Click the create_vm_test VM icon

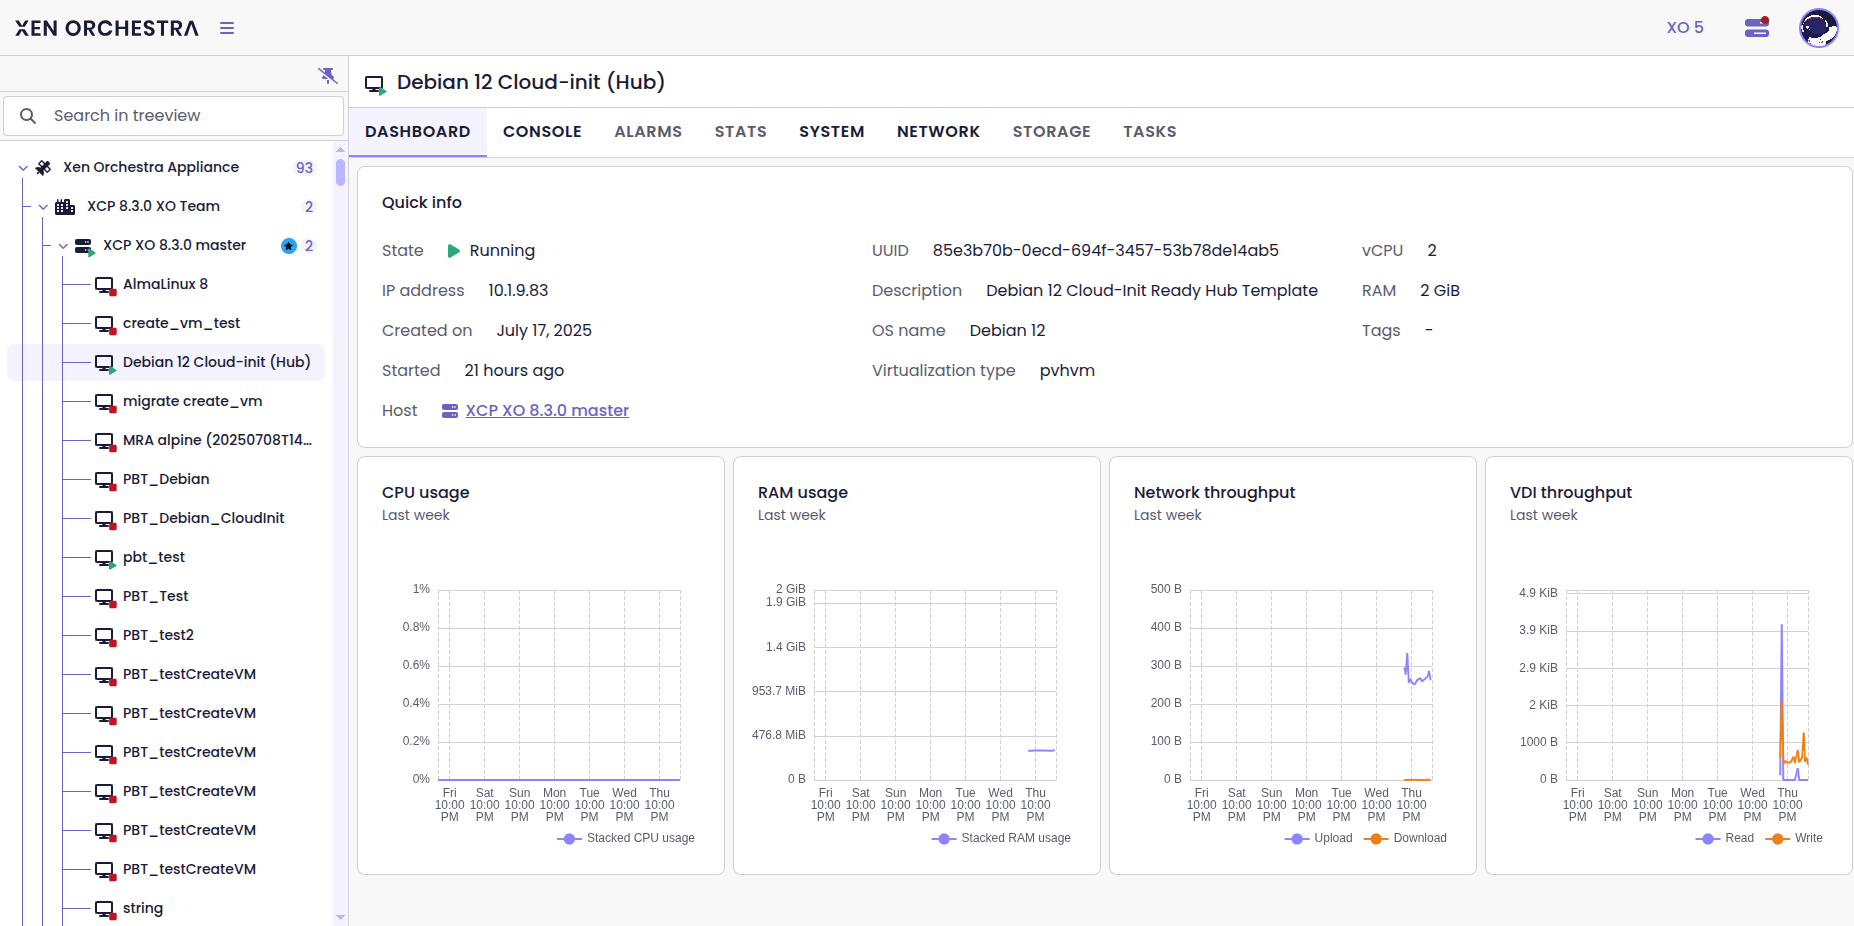point(105,324)
